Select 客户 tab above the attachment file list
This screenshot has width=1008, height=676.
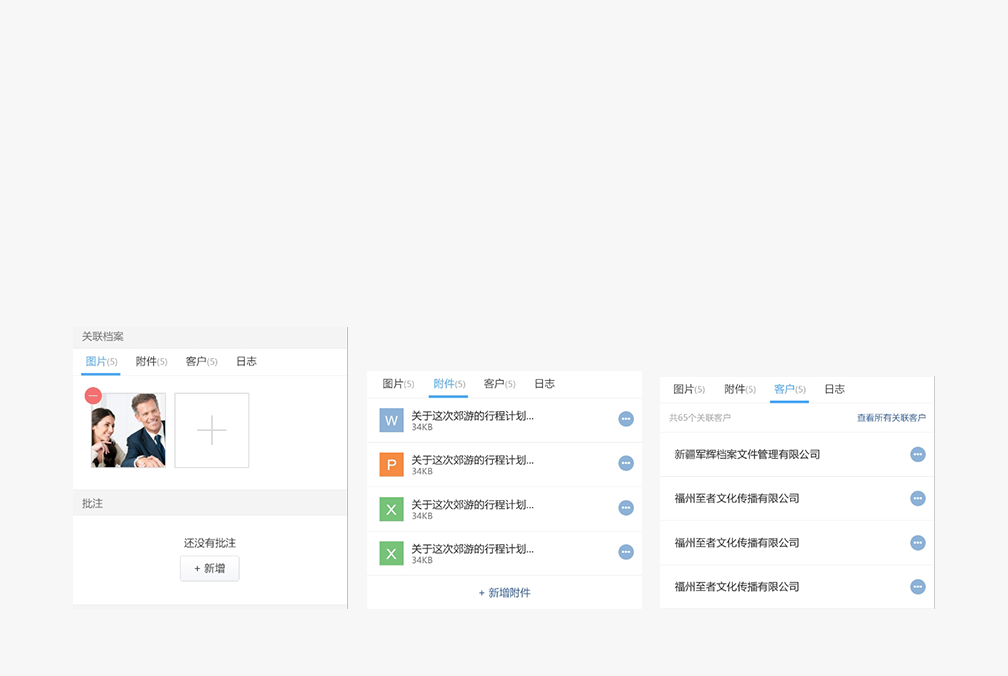pyautogui.click(x=499, y=384)
